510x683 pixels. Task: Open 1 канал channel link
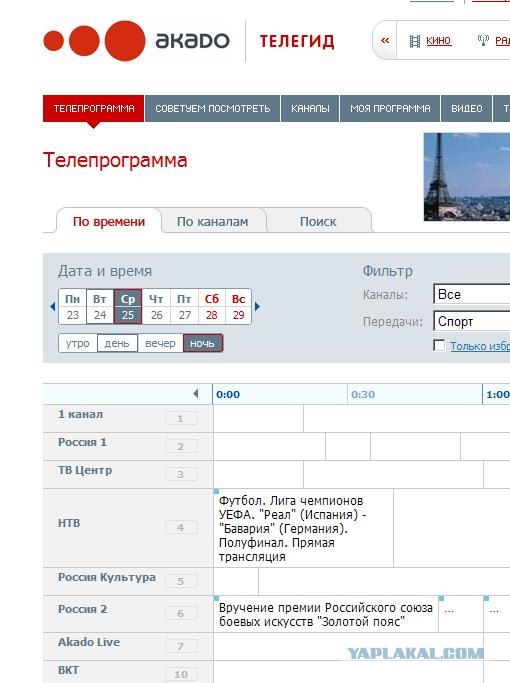pos(81,414)
